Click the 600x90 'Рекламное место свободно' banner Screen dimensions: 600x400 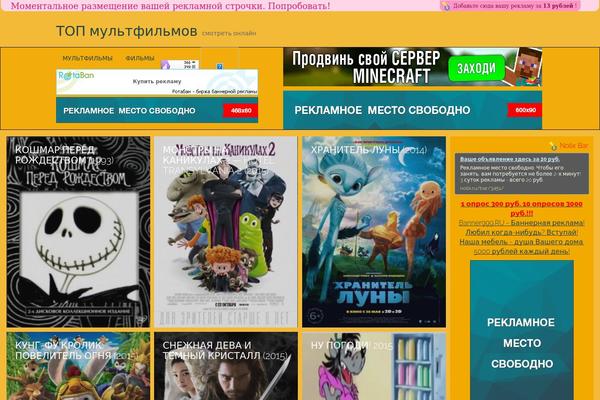pyautogui.click(x=412, y=110)
